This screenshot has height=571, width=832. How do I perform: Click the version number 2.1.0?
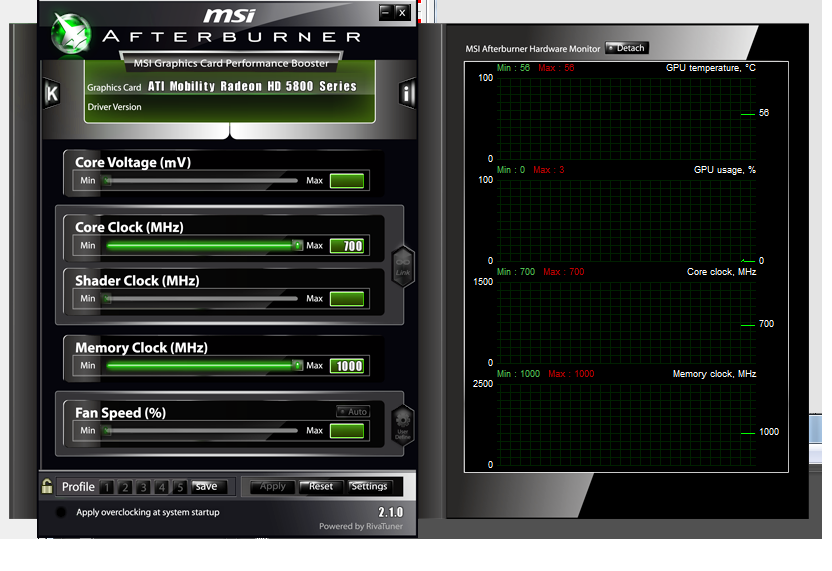coord(391,512)
